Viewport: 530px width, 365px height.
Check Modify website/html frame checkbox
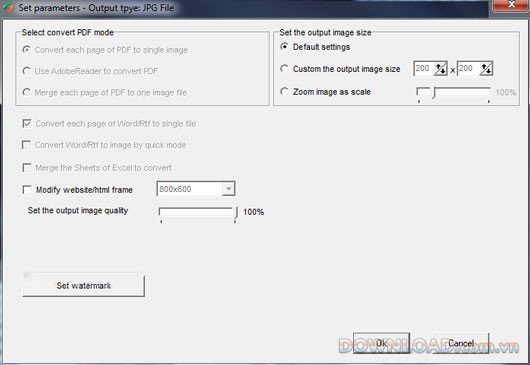pos(27,189)
